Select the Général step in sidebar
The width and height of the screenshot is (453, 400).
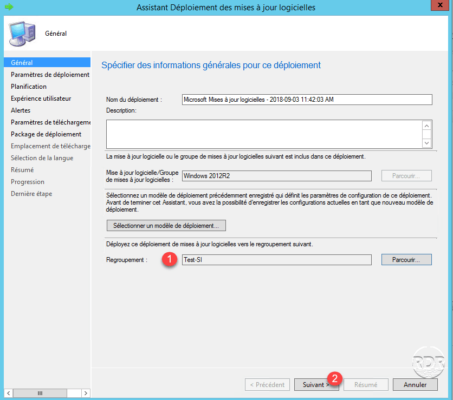click(47, 62)
